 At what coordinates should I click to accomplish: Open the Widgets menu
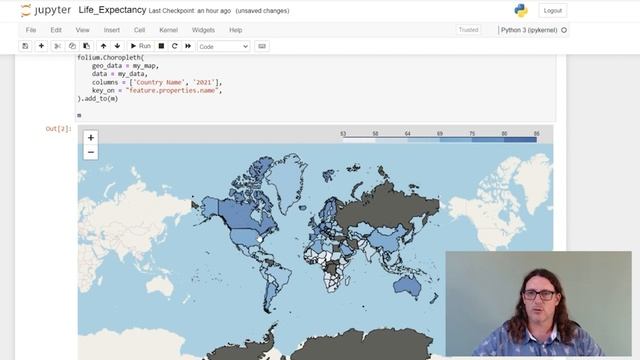click(x=203, y=30)
